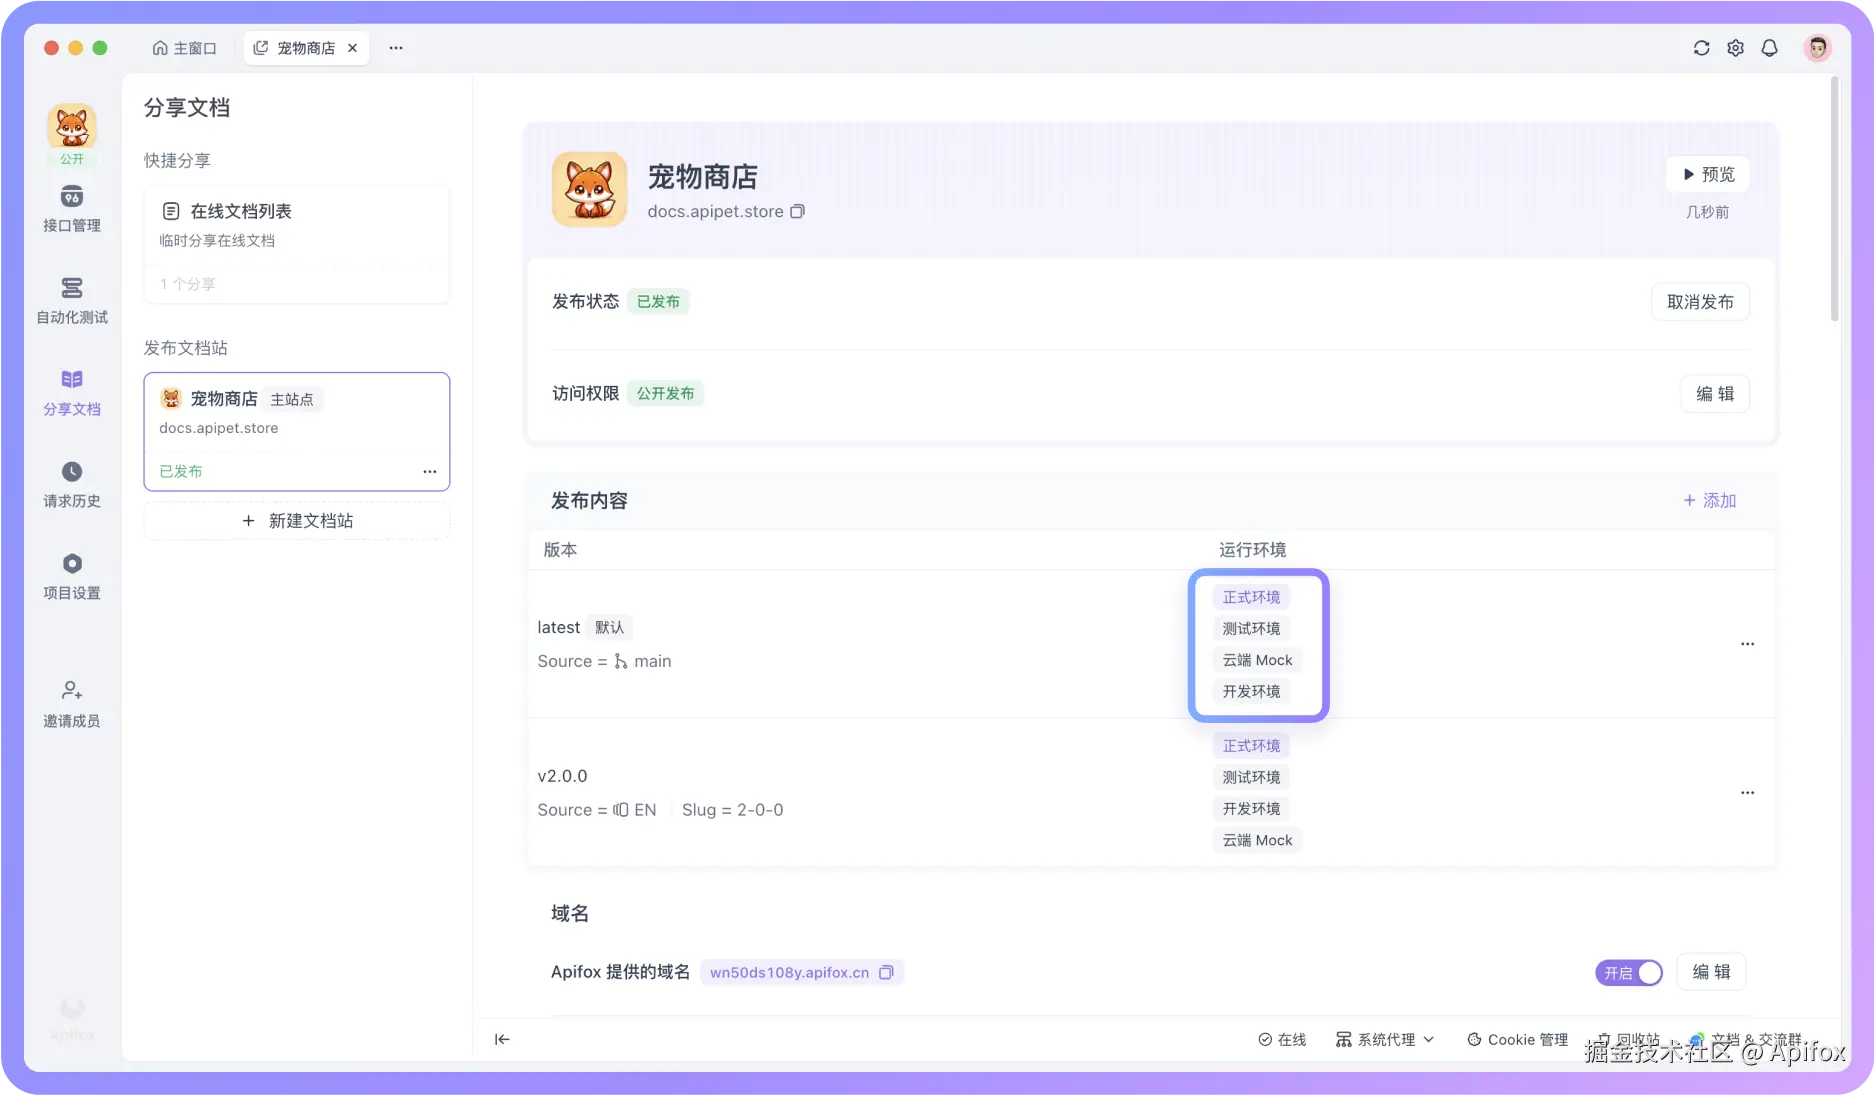Click the 取消发布 button
This screenshot has height=1095, width=1874.
pos(1700,302)
